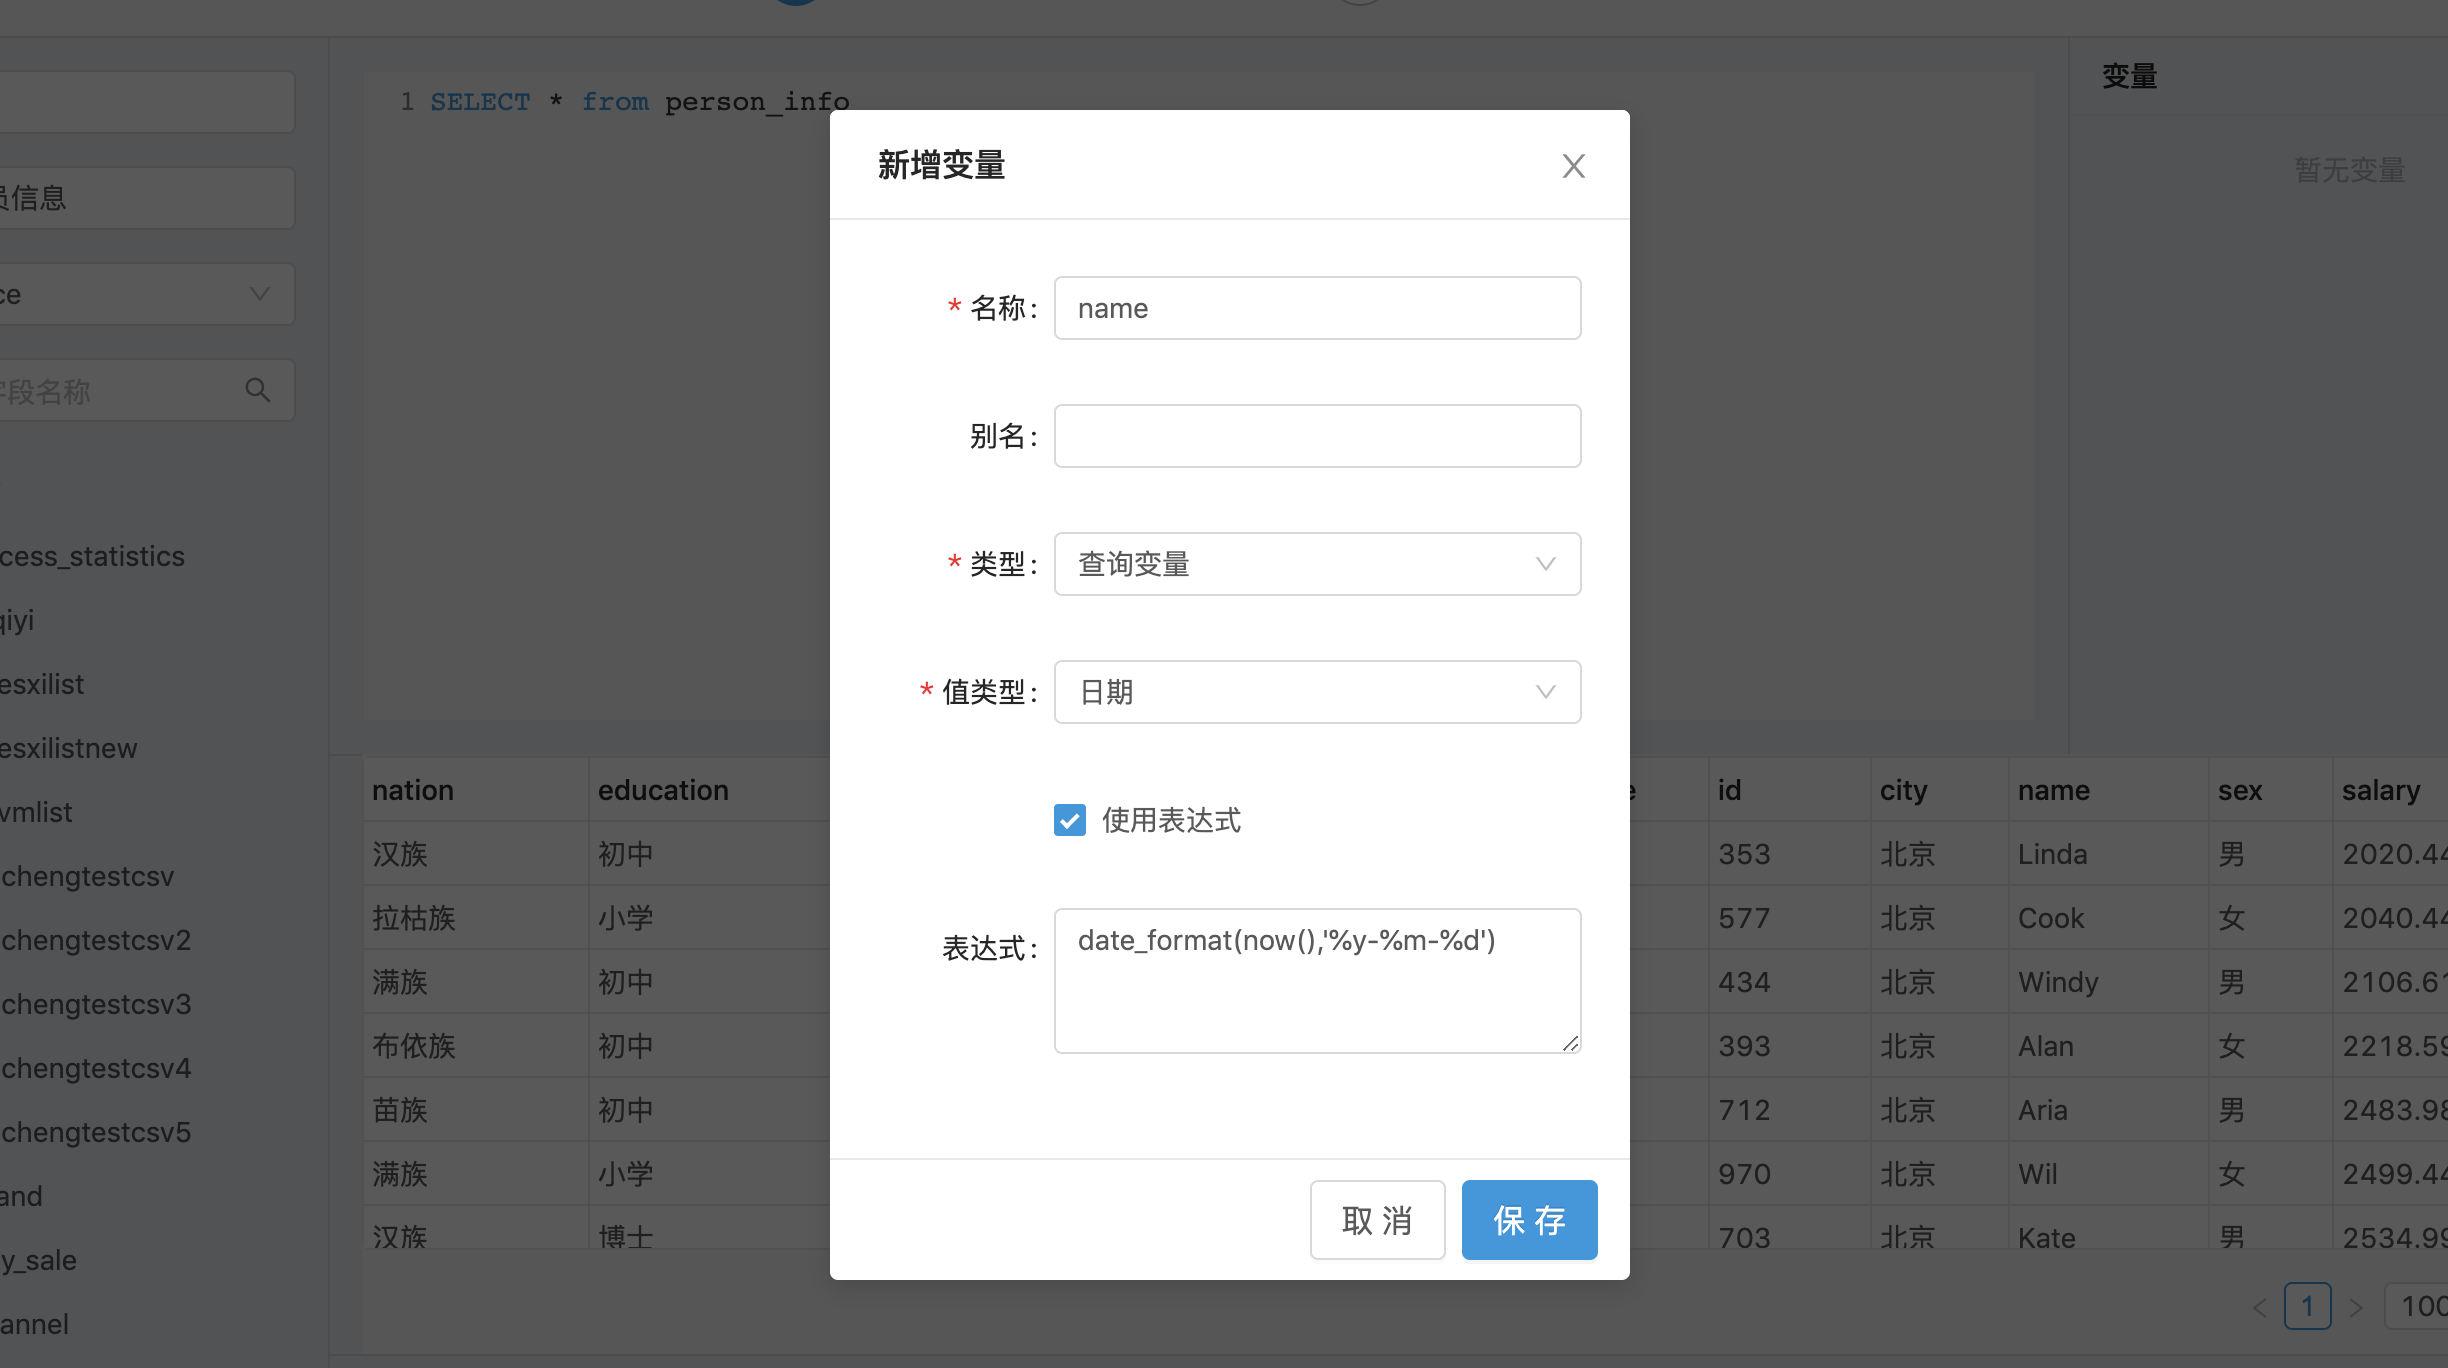2448x1368 pixels.
Task: Uncheck the 使用表达式 checkbox
Action: coord(1070,820)
